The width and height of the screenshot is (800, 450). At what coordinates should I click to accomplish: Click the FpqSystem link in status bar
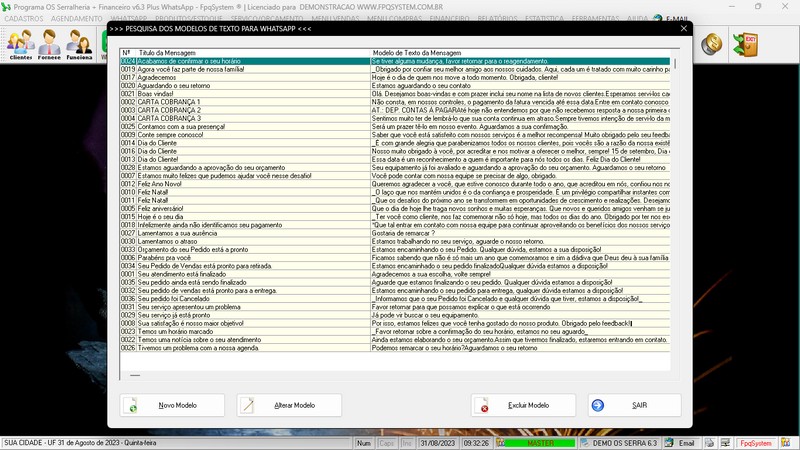pos(756,443)
